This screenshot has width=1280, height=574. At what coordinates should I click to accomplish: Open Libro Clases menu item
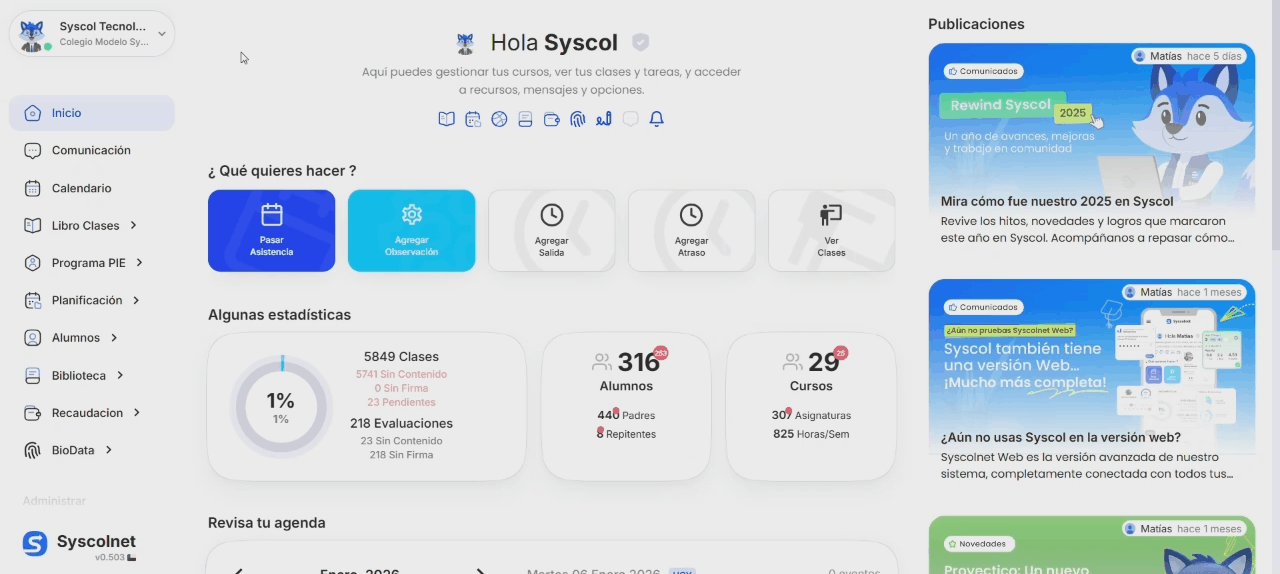pyautogui.click(x=92, y=225)
